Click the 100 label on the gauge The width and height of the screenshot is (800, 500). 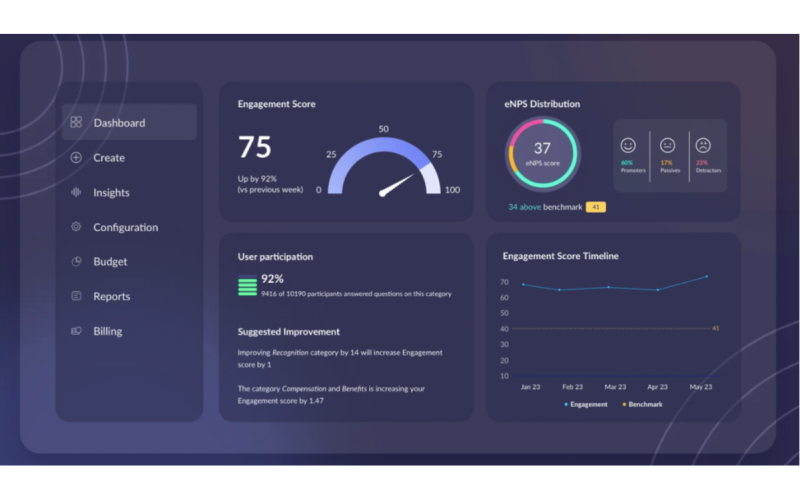pyautogui.click(x=452, y=190)
